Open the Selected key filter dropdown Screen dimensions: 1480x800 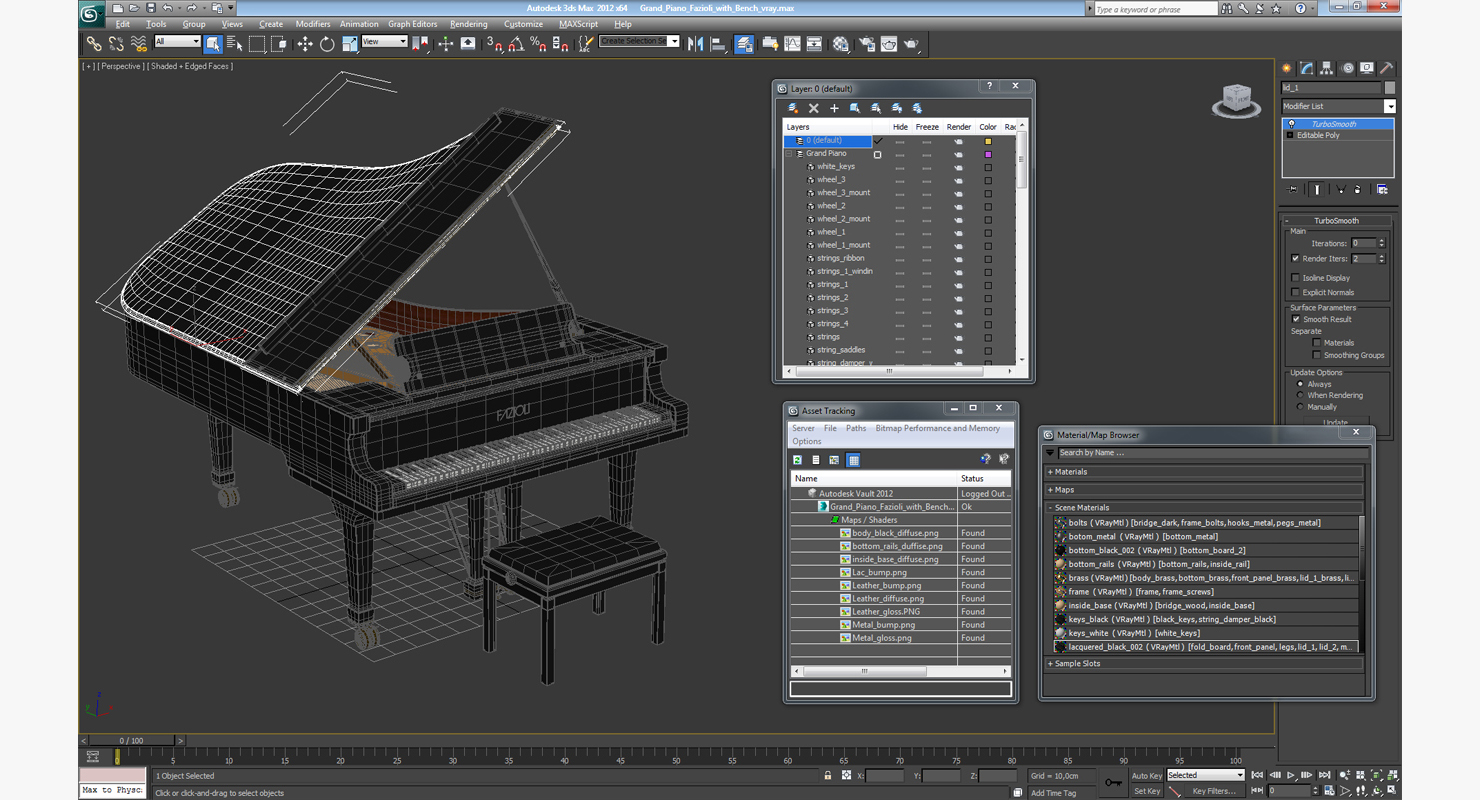point(1205,775)
